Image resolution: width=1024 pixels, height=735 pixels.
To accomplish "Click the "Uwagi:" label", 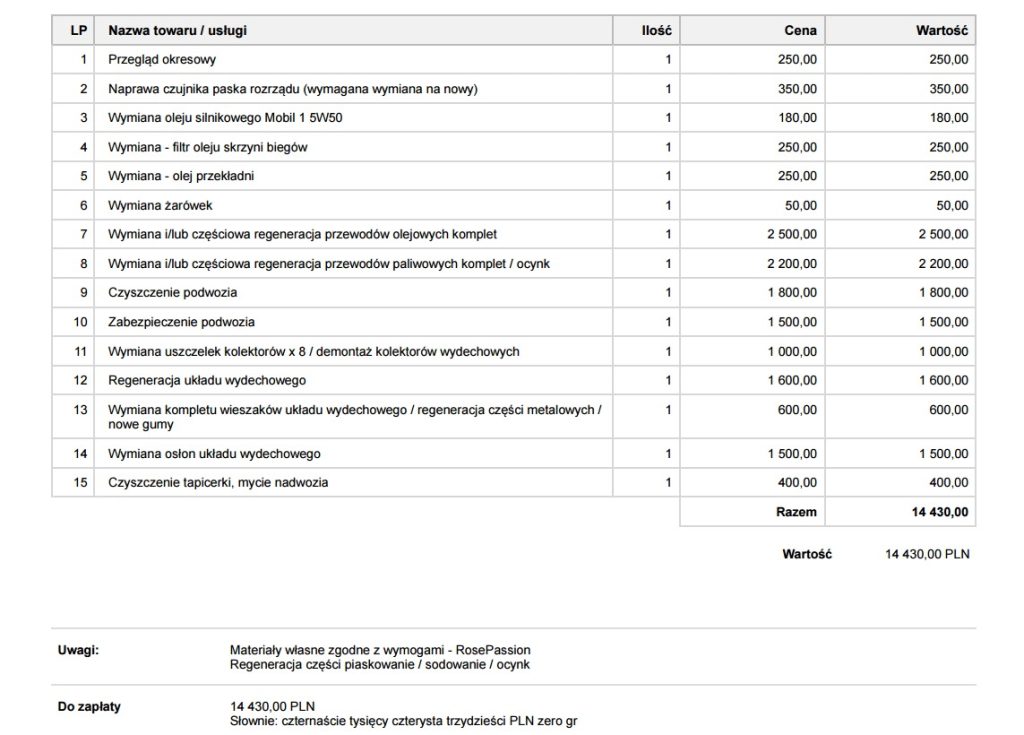I will (x=78, y=650).
